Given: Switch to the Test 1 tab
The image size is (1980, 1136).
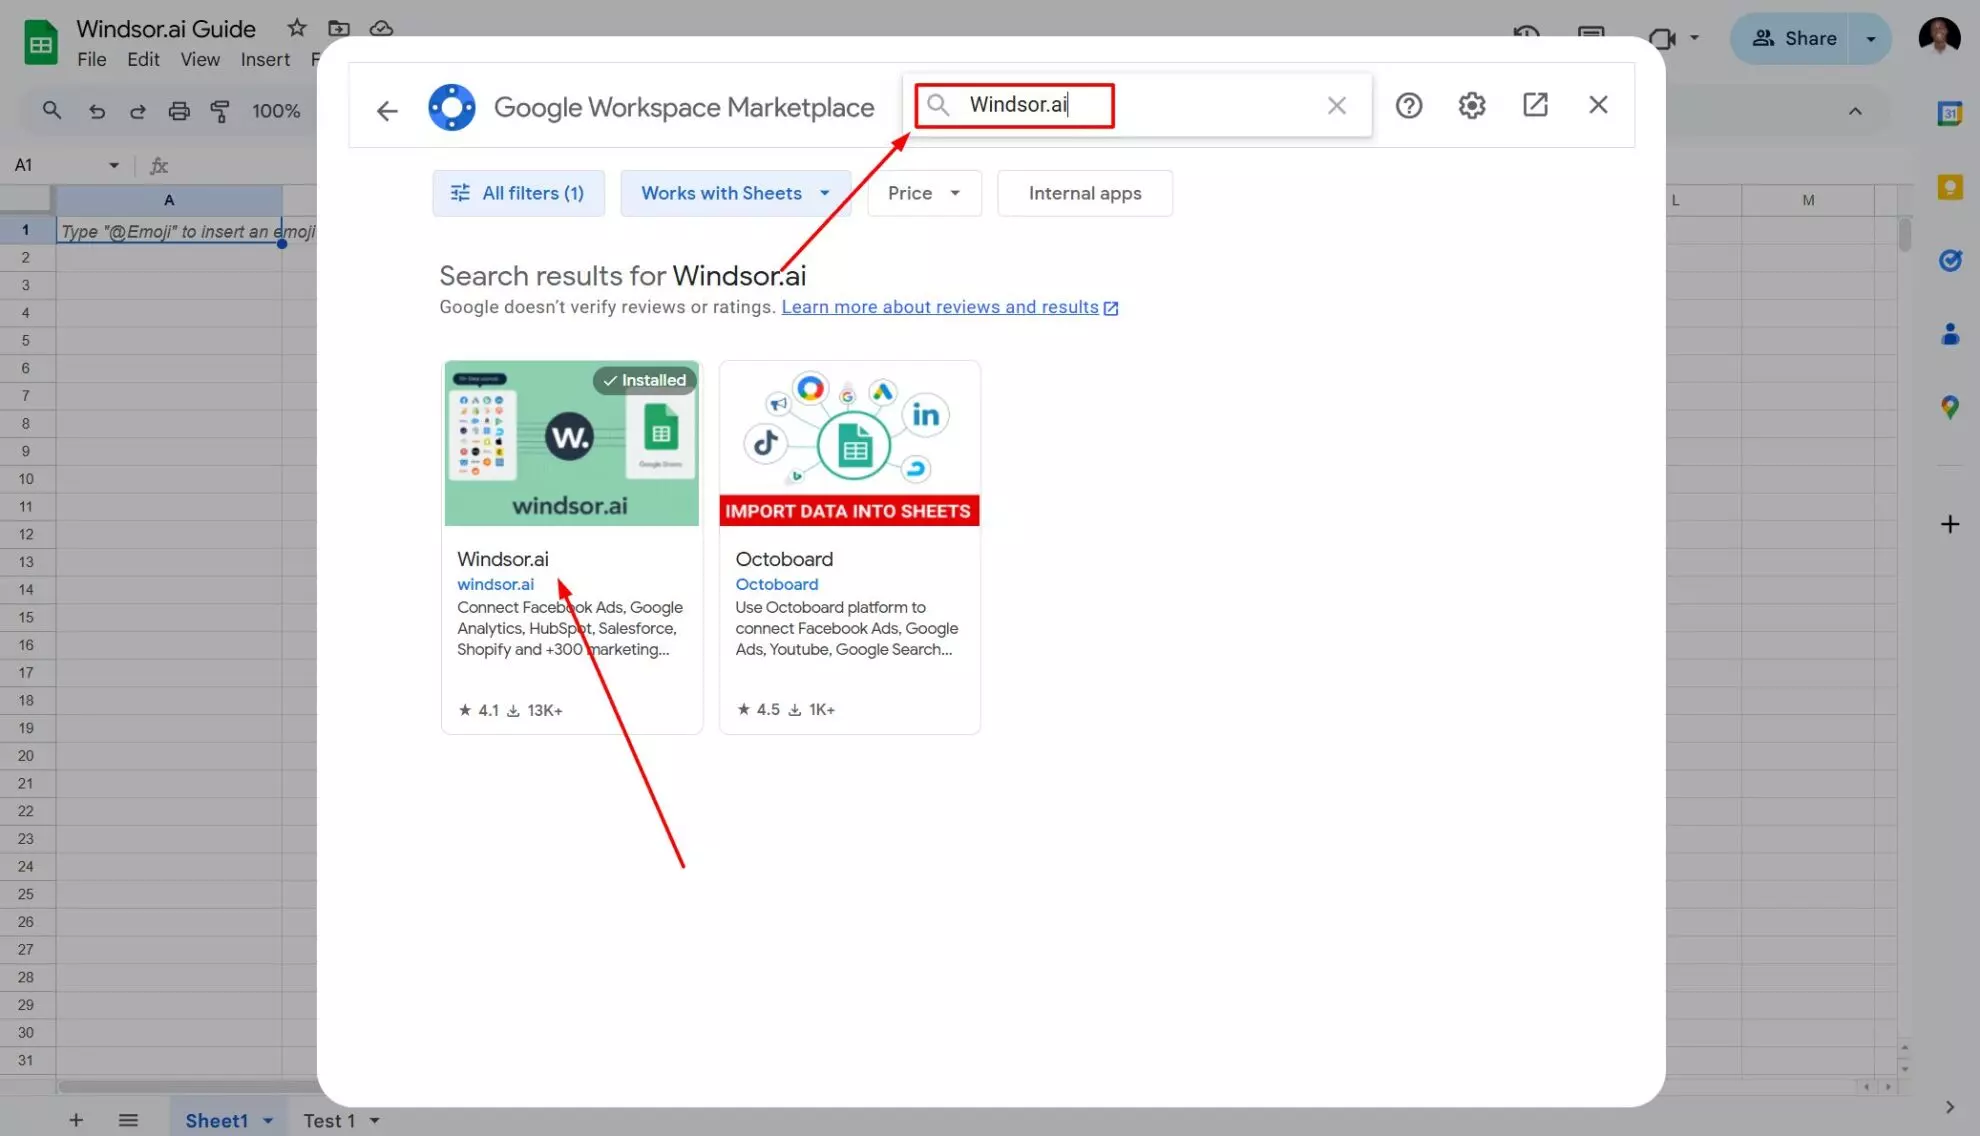Looking at the screenshot, I should [329, 1121].
